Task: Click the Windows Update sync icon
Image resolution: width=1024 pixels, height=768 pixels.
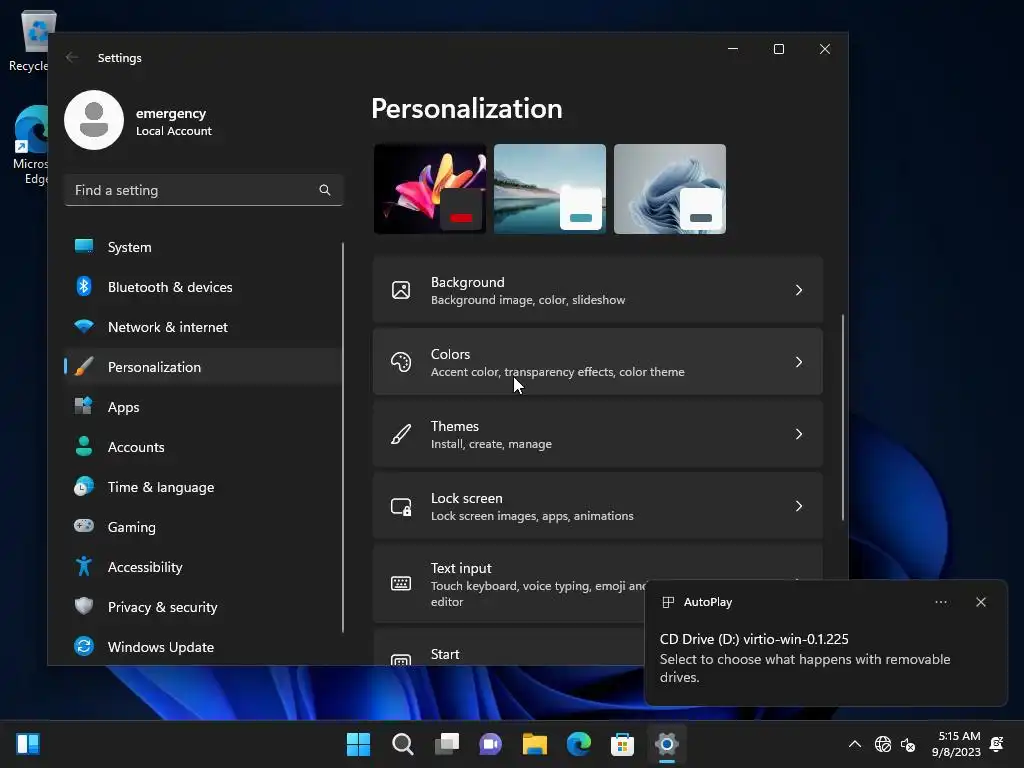Action: click(x=84, y=647)
